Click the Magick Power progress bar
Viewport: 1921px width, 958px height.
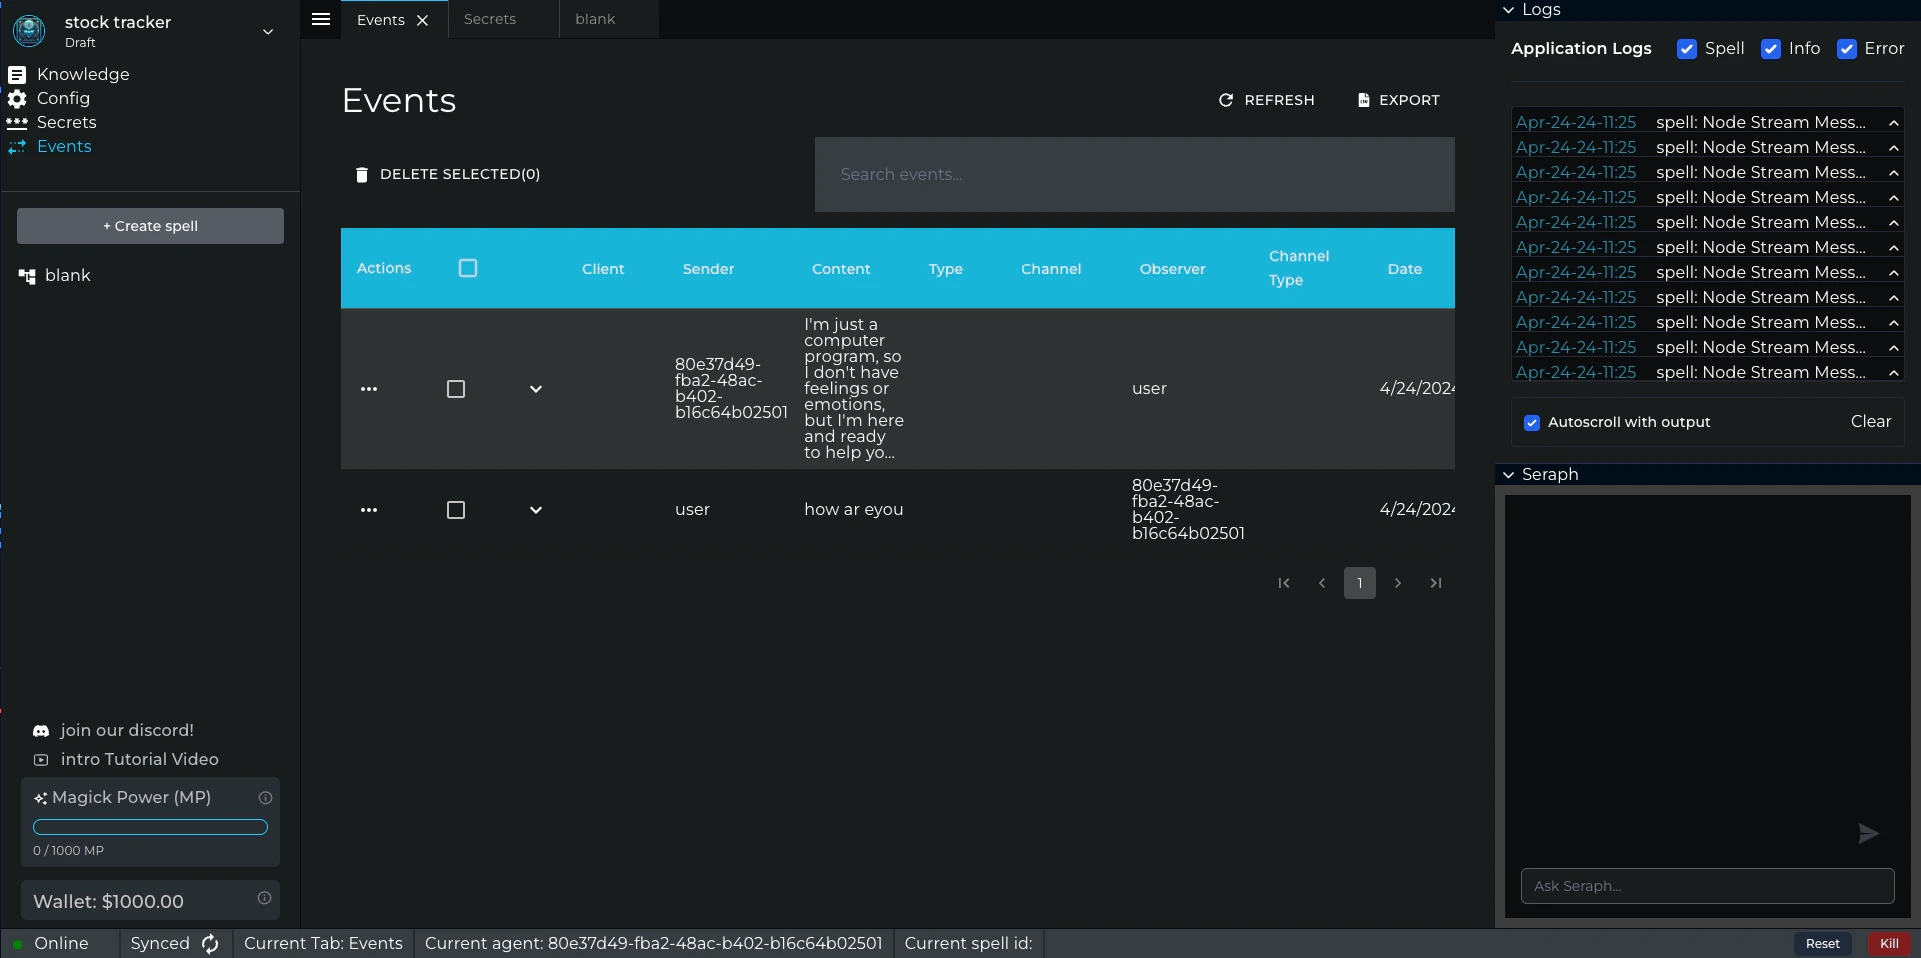tap(150, 827)
